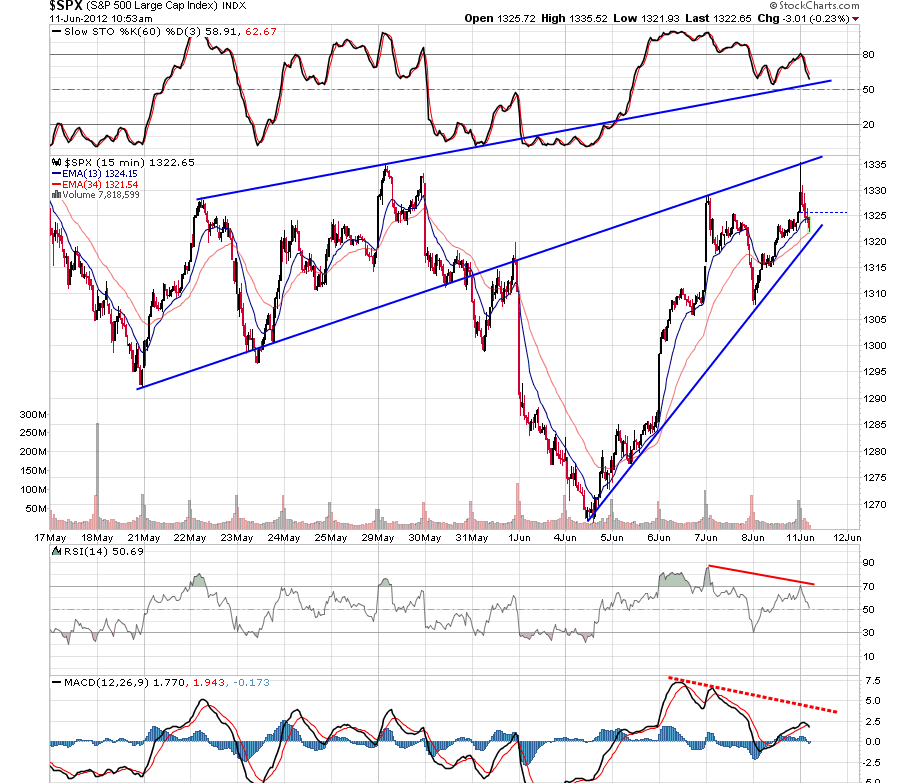Click the 29May date axis label

[x=378, y=538]
